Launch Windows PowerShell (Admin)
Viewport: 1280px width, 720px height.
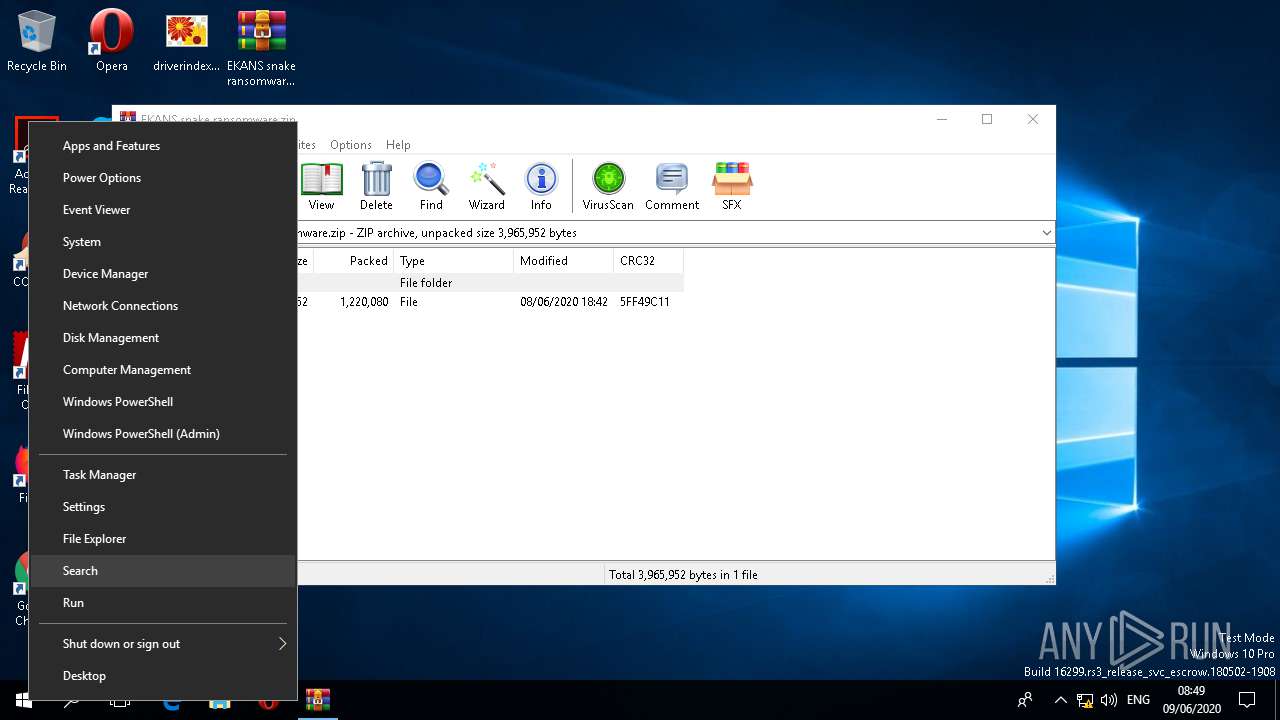click(x=163, y=434)
